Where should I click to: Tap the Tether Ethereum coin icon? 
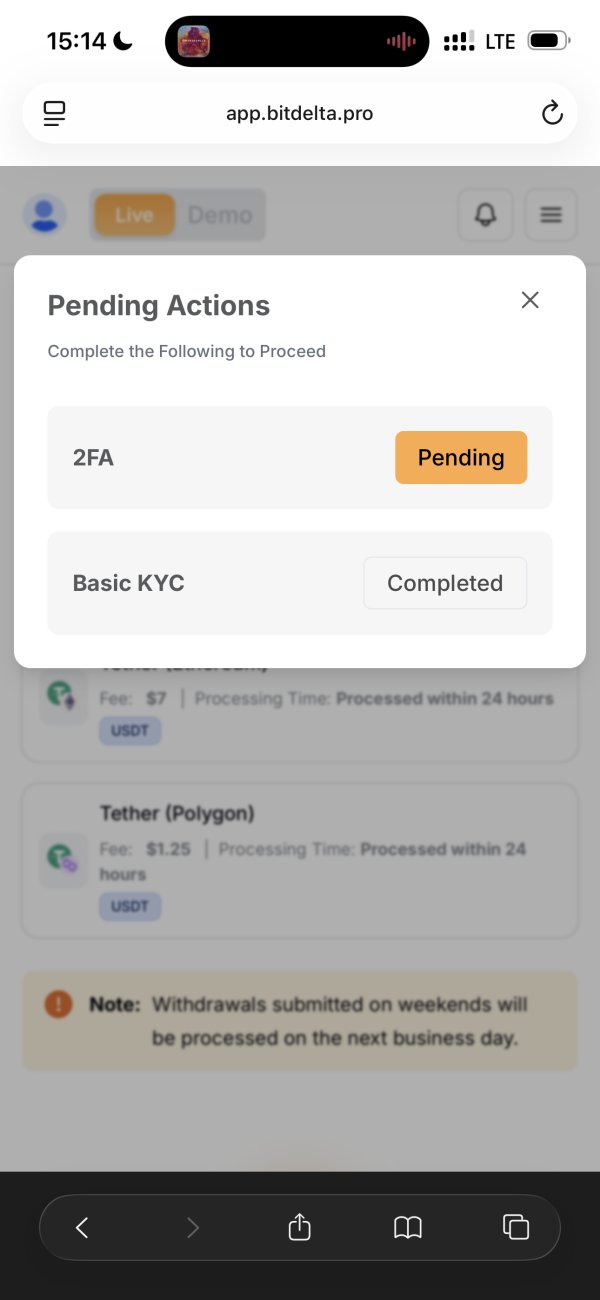pyautogui.click(x=62, y=694)
